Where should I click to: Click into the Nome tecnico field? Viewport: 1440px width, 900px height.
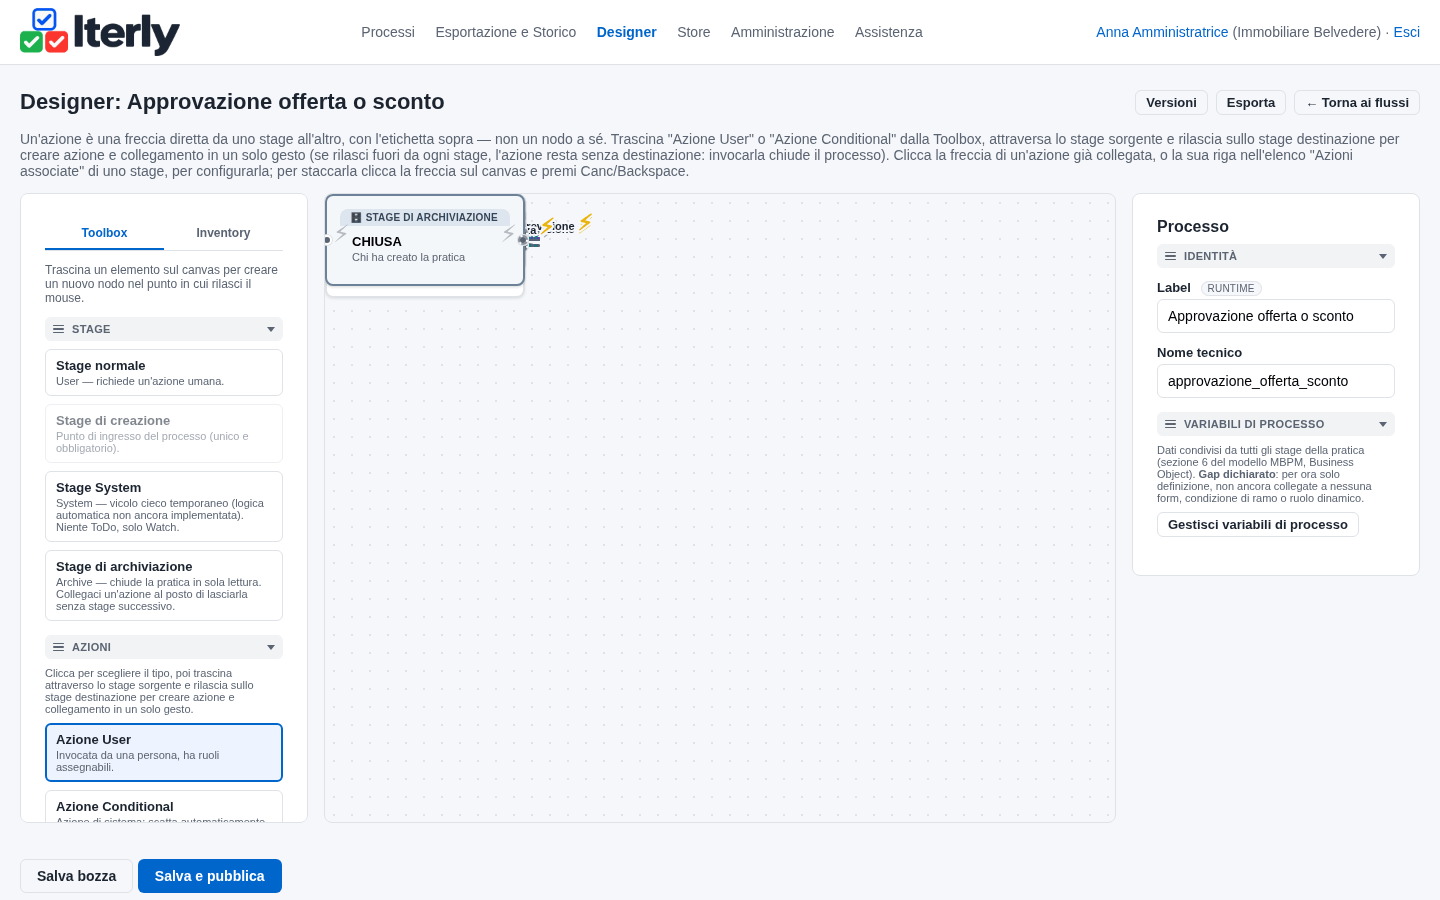point(1276,381)
